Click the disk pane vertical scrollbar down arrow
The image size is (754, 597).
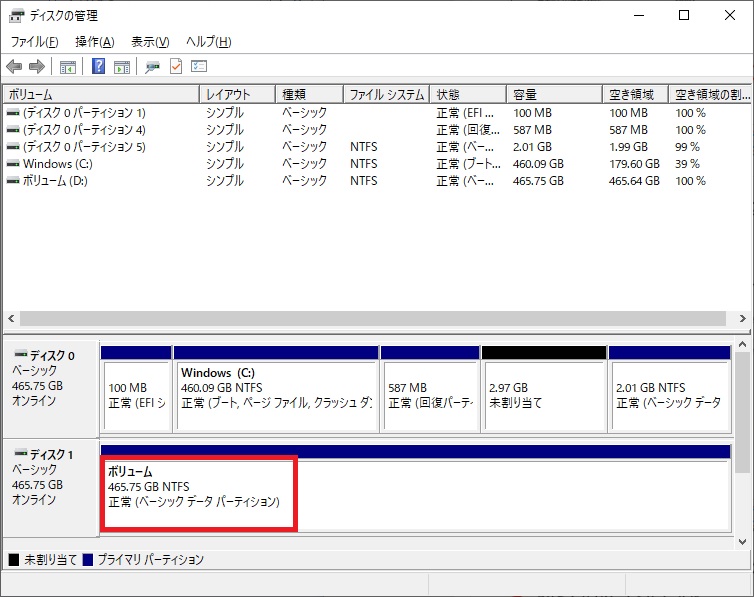tap(743, 541)
